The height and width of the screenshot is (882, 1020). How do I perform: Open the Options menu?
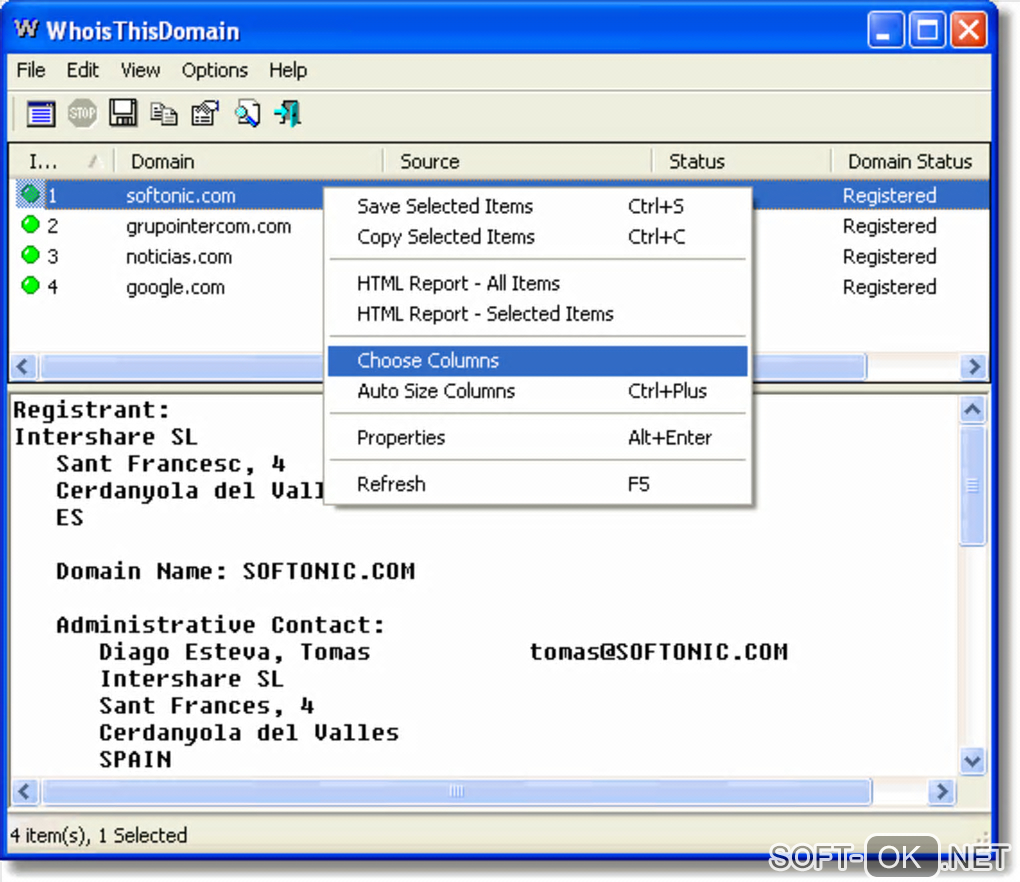(x=215, y=70)
